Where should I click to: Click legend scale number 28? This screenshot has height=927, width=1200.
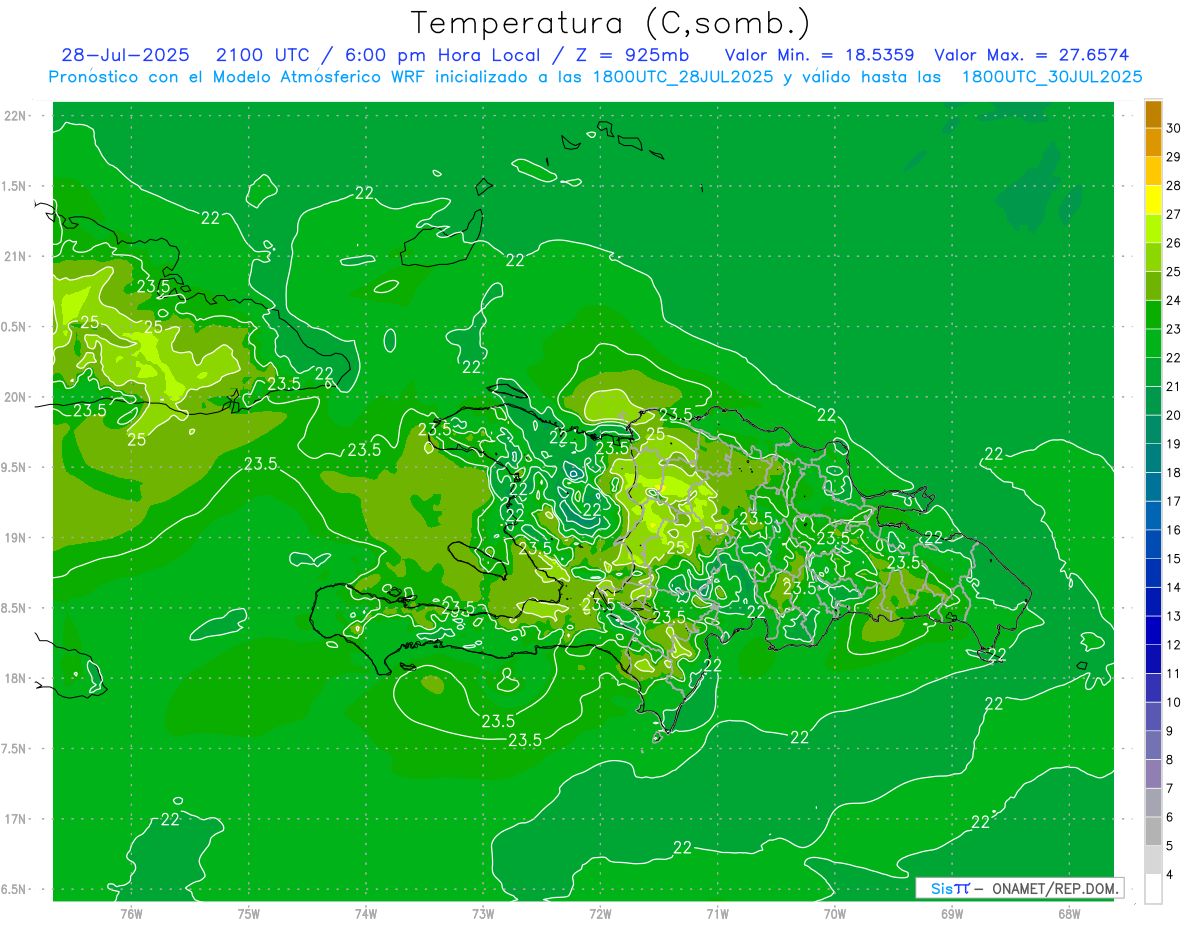[1174, 185]
